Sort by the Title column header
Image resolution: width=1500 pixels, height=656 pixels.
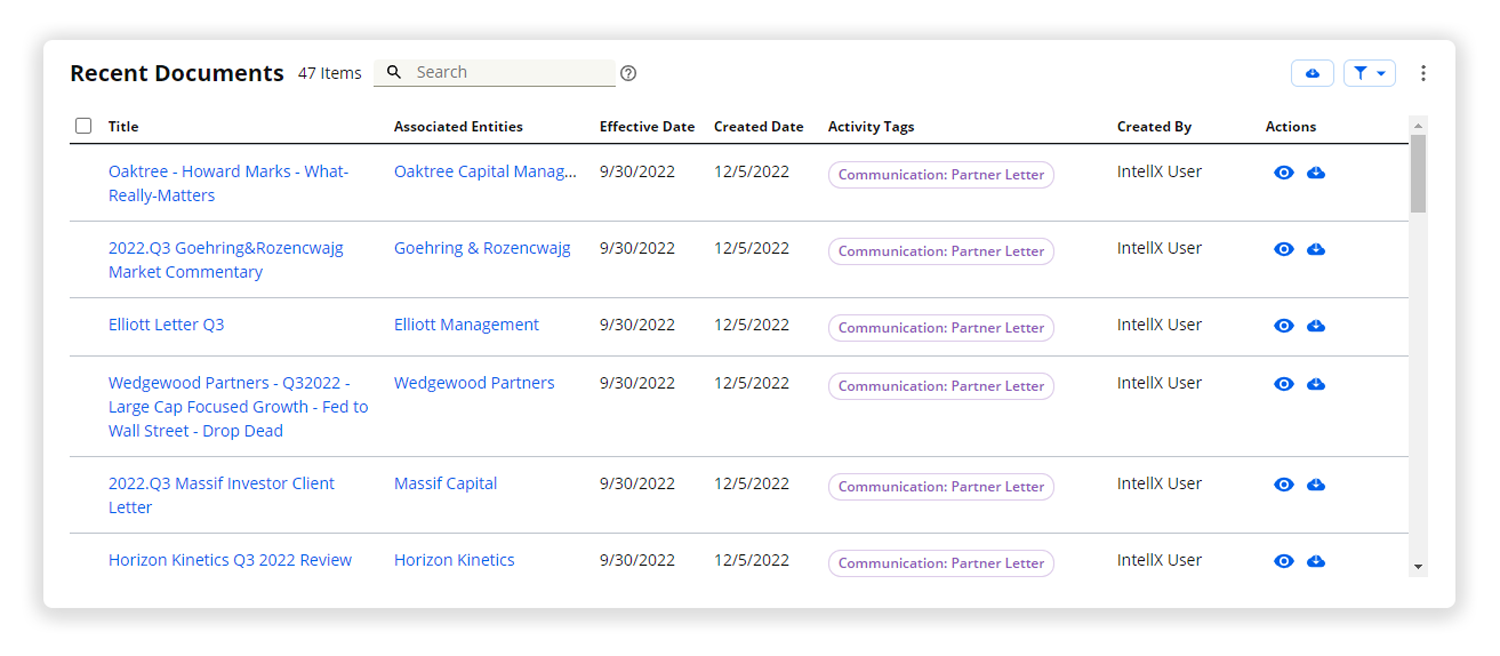123,127
